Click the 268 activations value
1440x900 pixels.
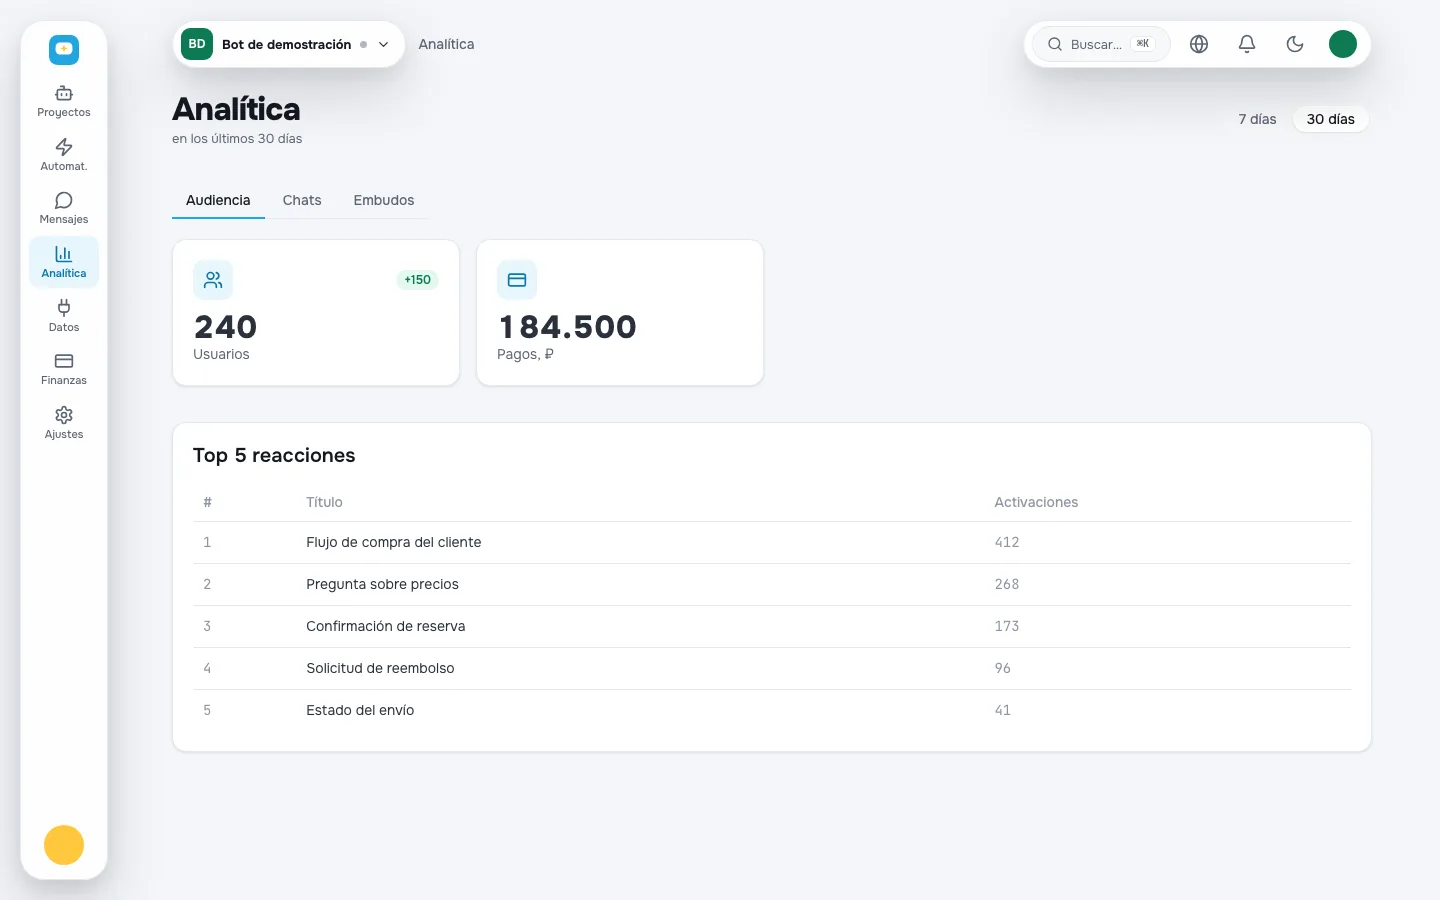pos(1007,584)
